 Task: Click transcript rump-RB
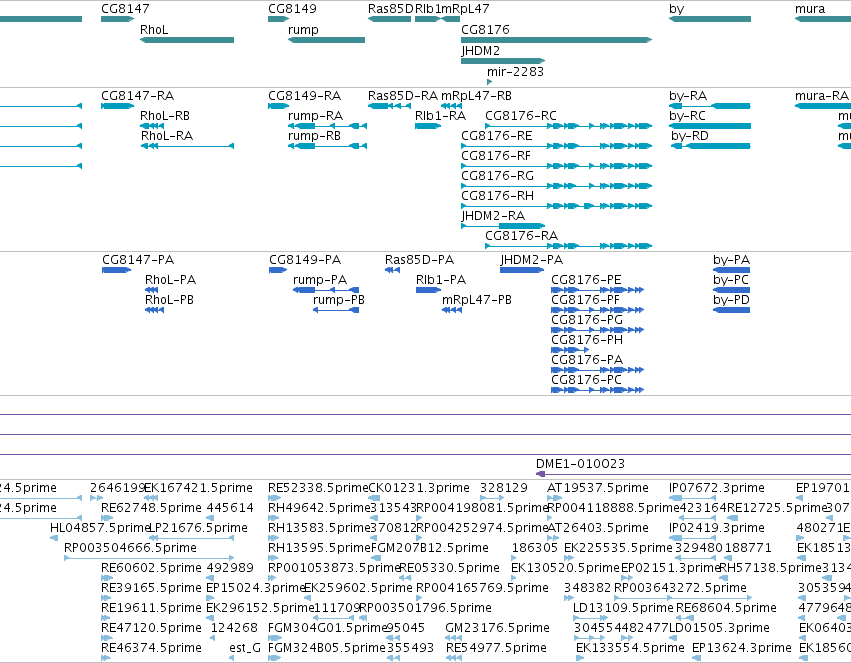[327, 146]
